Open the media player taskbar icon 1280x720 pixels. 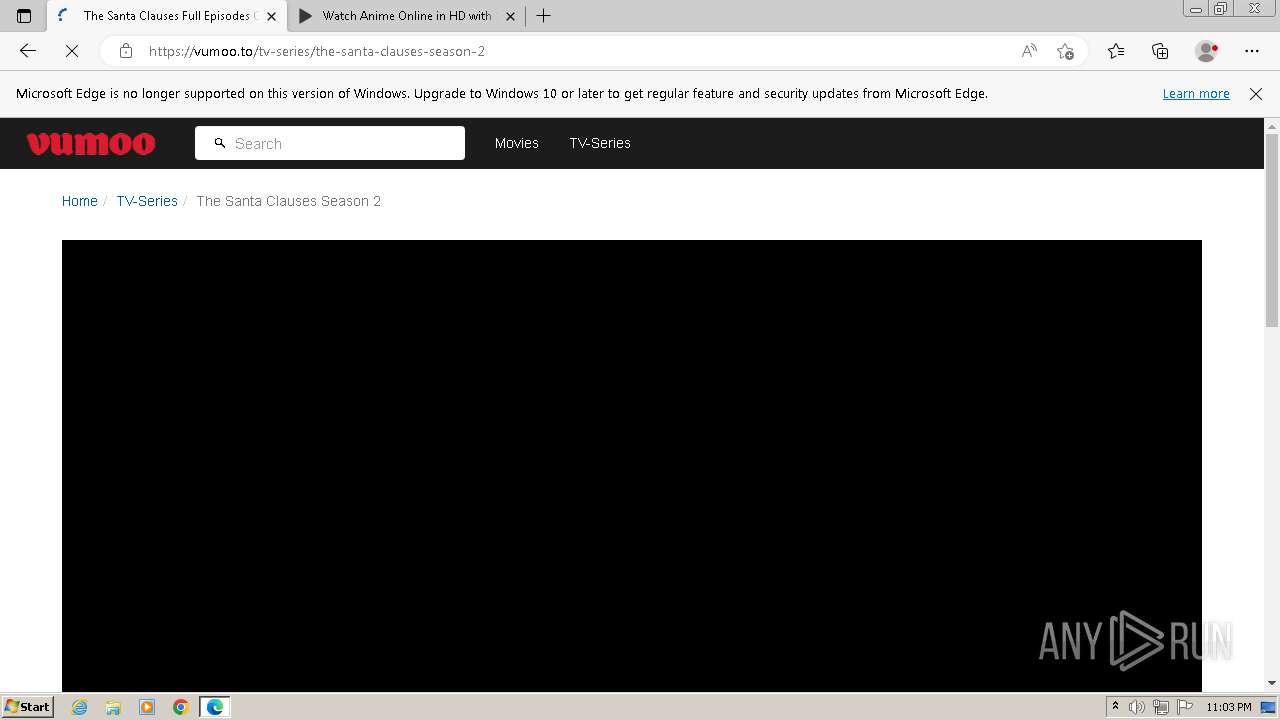tap(147, 707)
